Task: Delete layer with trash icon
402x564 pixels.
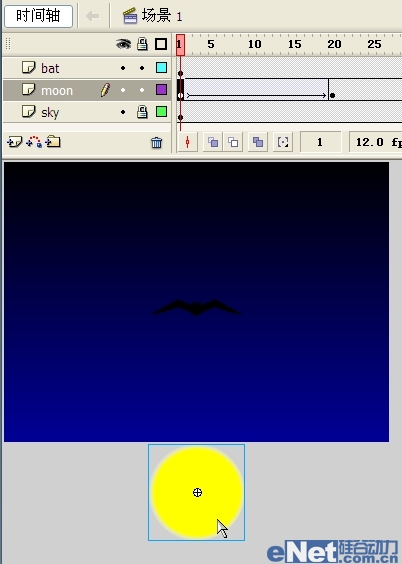Action: click(156, 143)
